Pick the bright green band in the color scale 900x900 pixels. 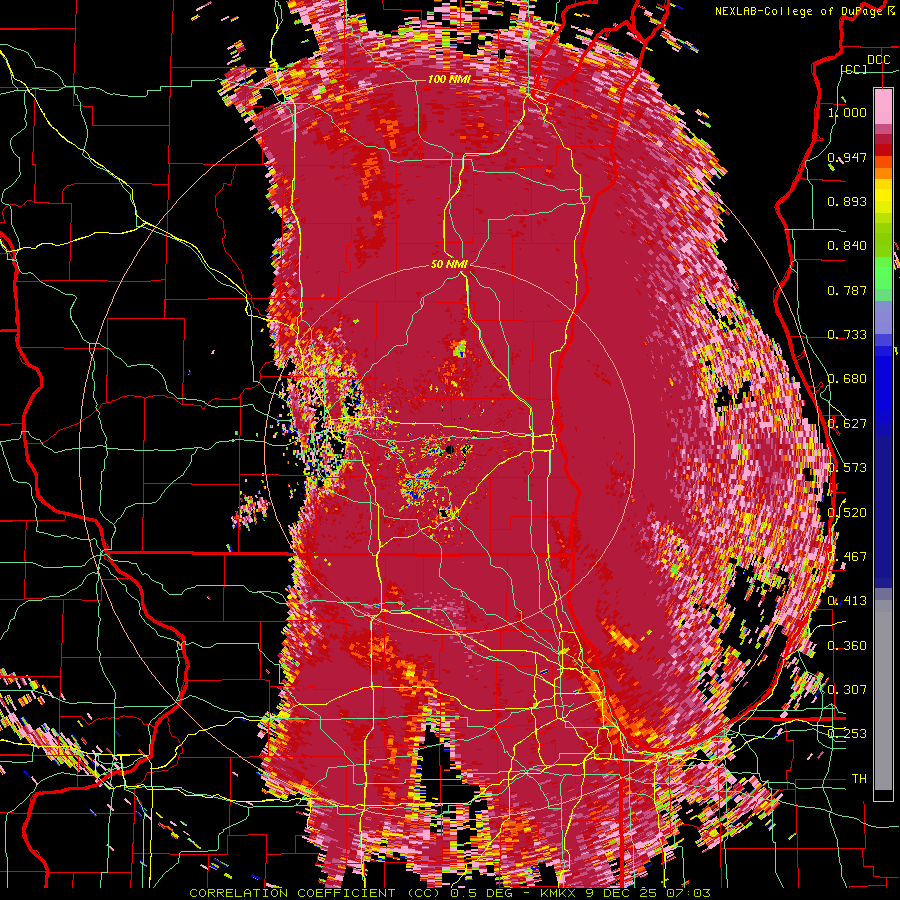tap(883, 273)
